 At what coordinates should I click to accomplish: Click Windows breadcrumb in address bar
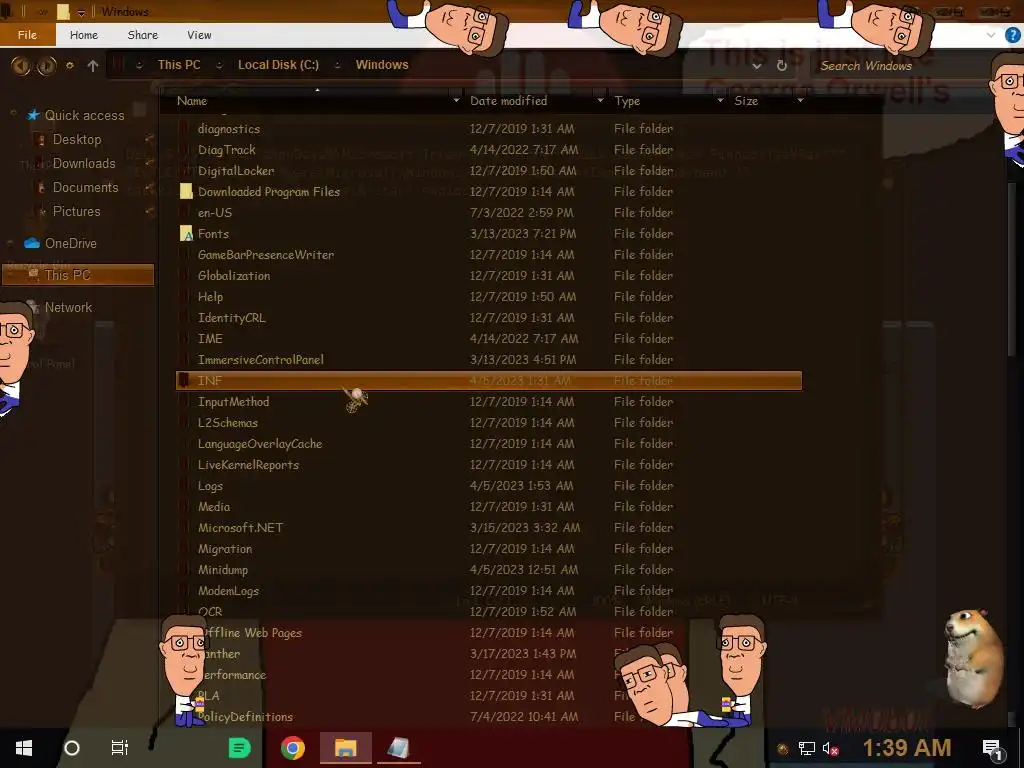(x=382, y=65)
